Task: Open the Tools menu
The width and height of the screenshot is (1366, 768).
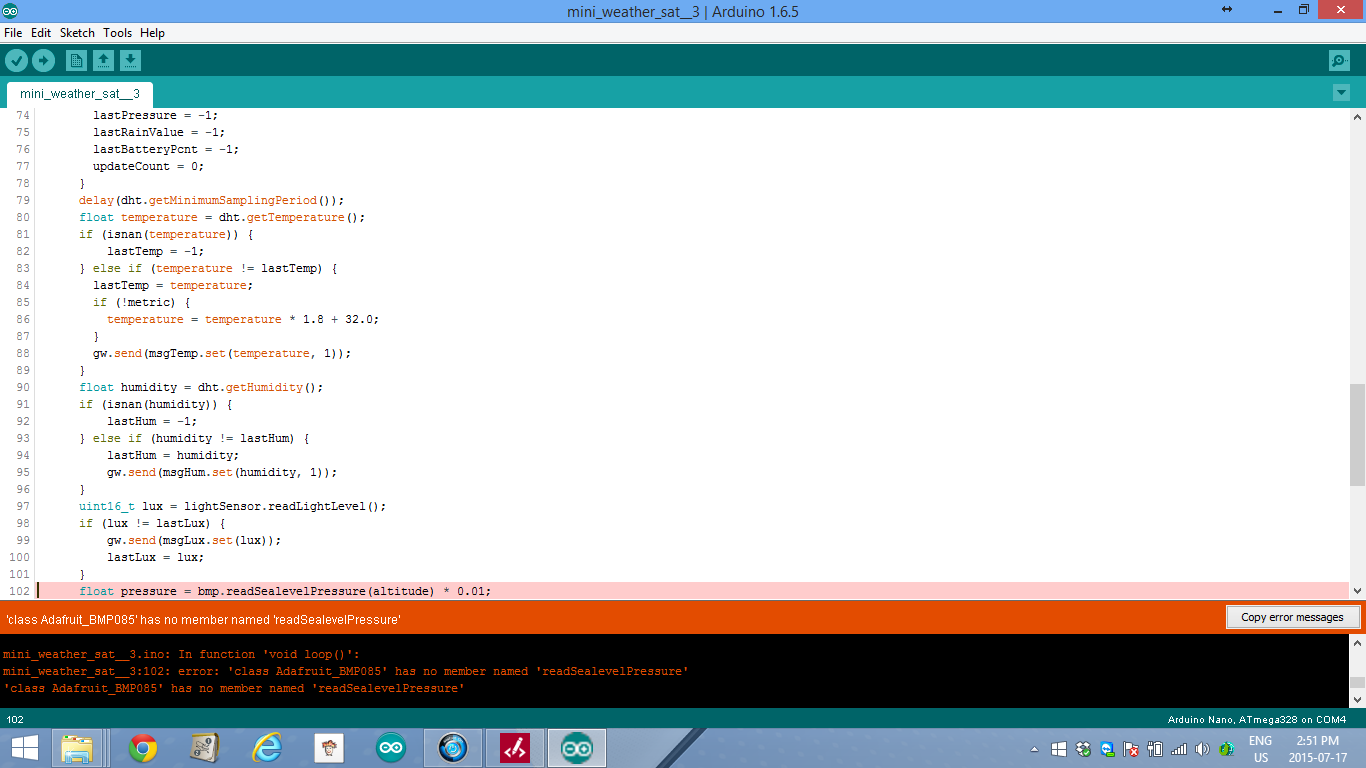Action: (117, 33)
